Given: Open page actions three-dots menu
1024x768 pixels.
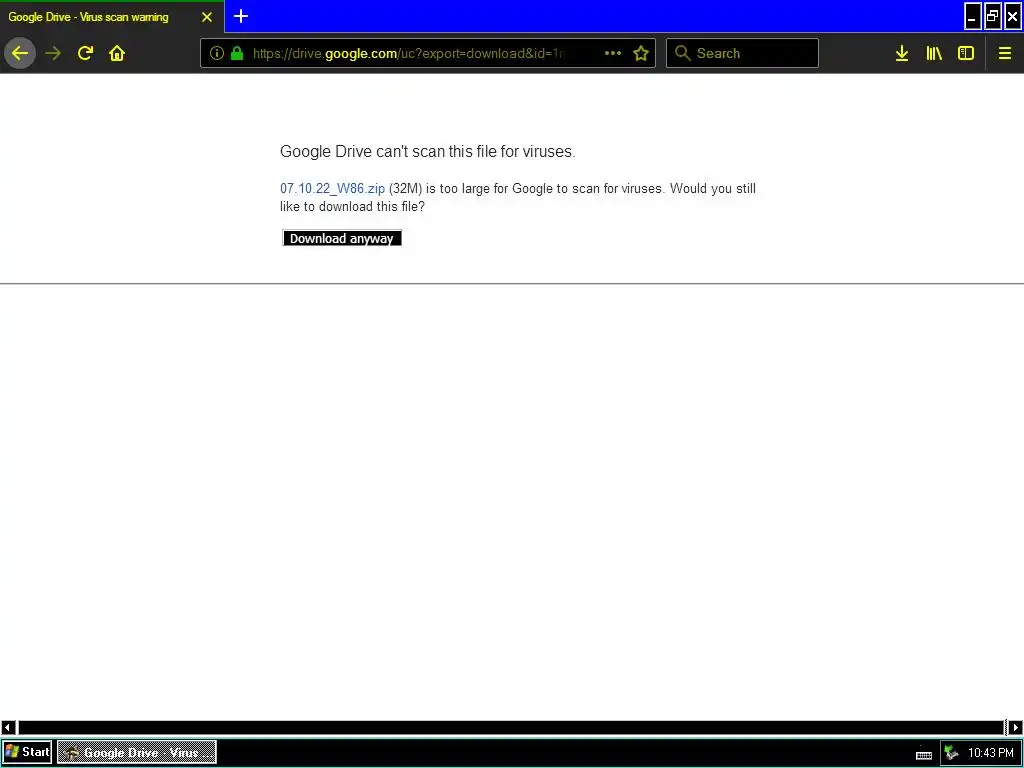Looking at the screenshot, I should click(613, 53).
